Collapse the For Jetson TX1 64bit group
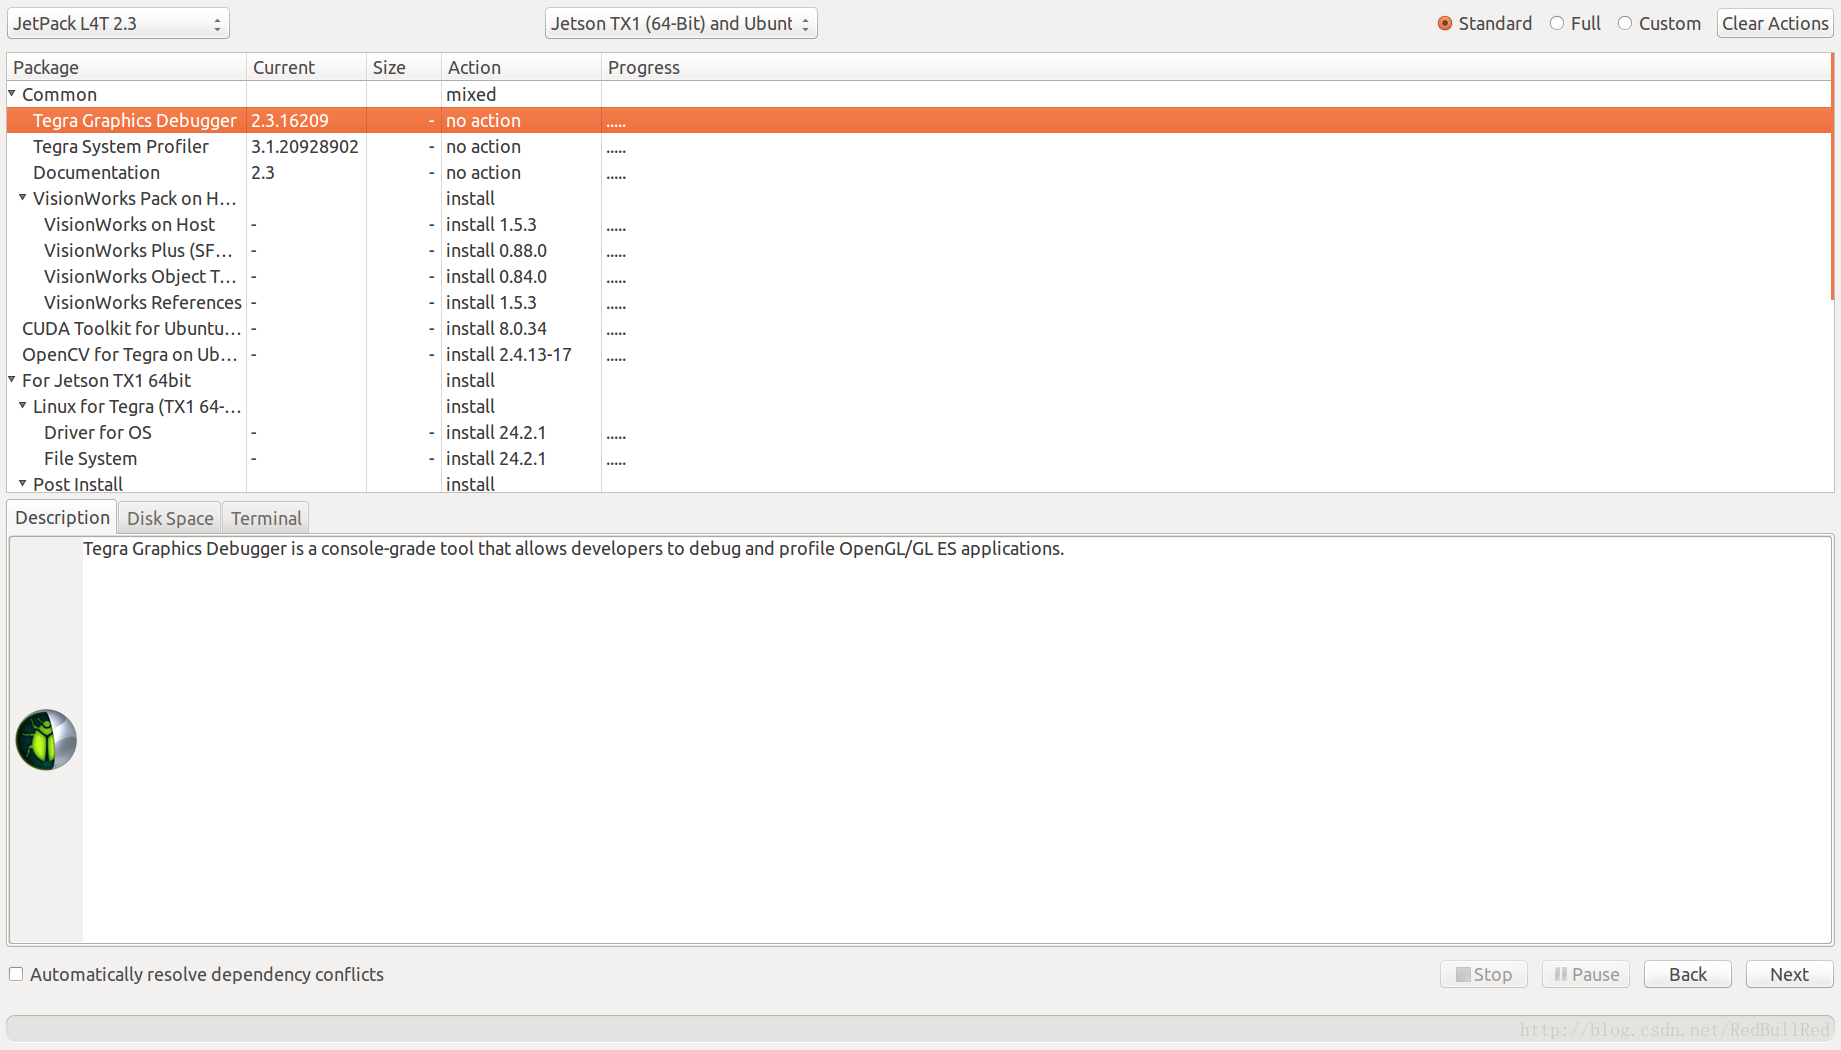 coord(12,379)
